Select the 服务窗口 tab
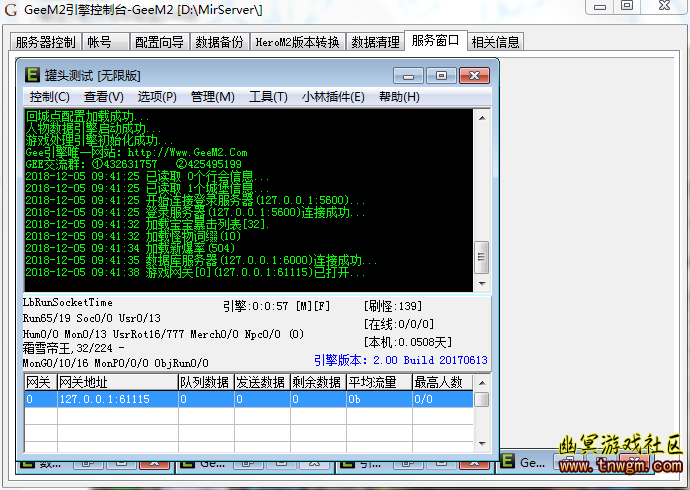The image size is (690, 490). (435, 41)
